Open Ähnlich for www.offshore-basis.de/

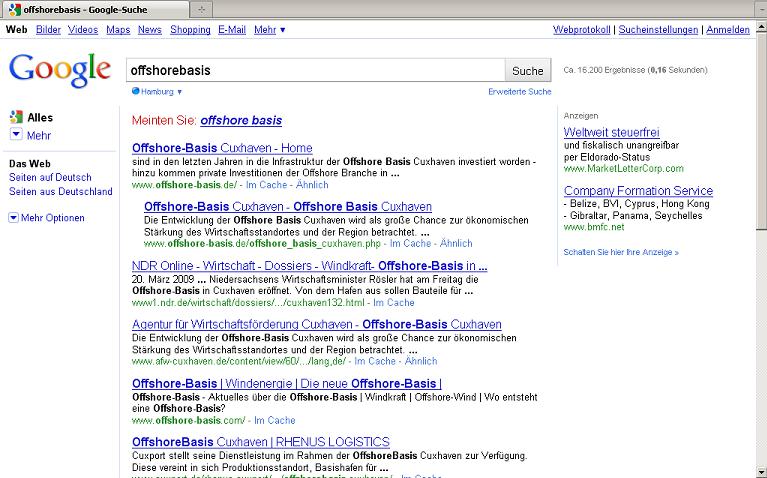click(x=312, y=185)
